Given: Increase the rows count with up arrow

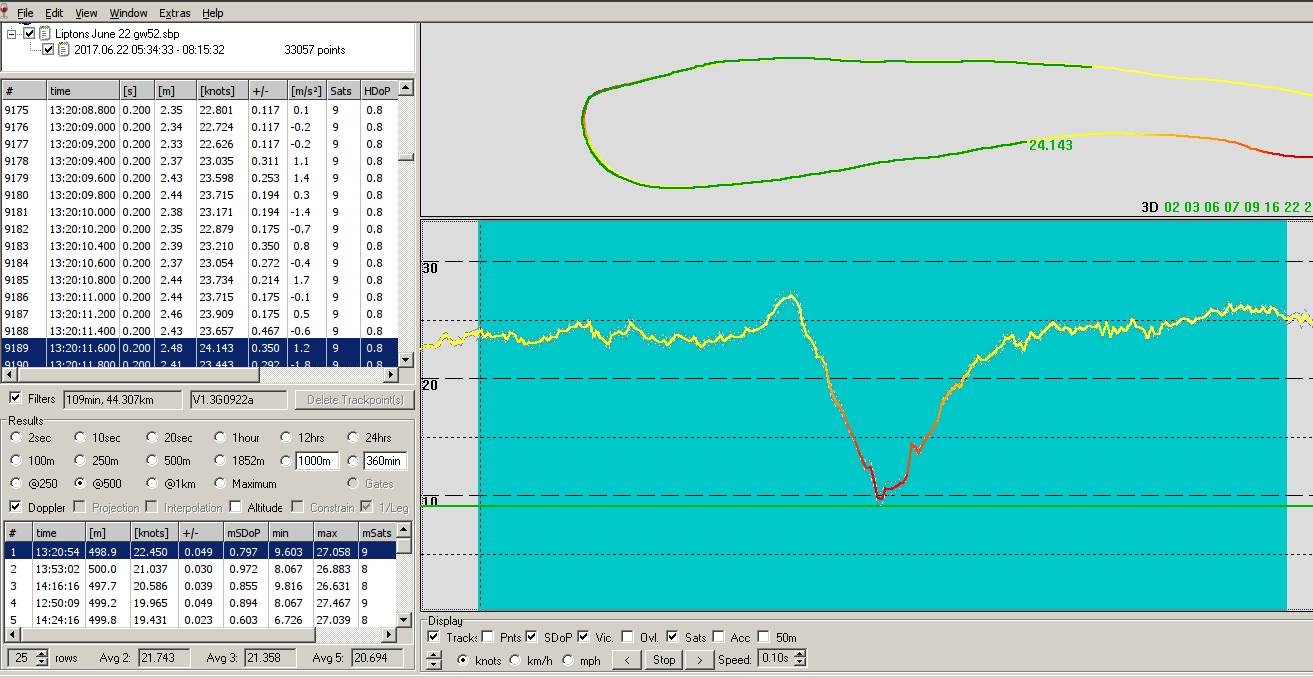Looking at the screenshot, I should [42, 653].
